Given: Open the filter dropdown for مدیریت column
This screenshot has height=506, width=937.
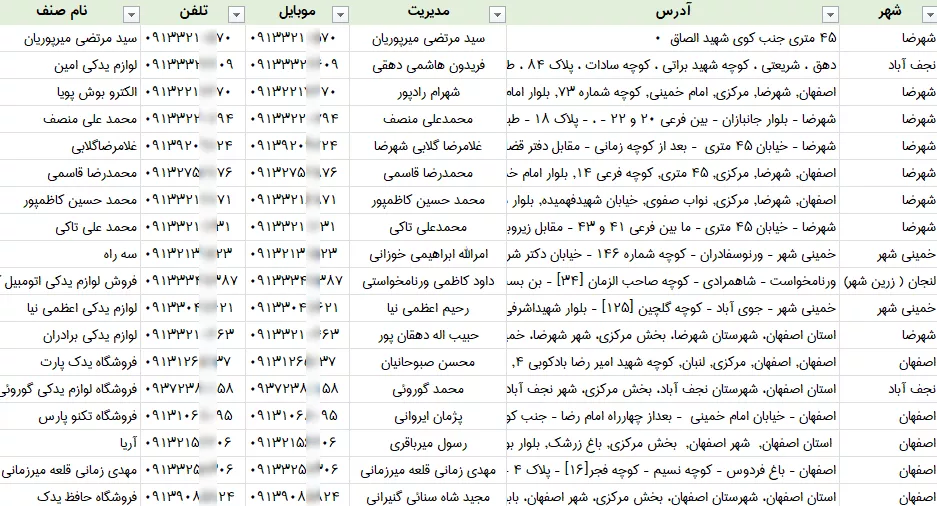Looking at the screenshot, I should 497,14.
